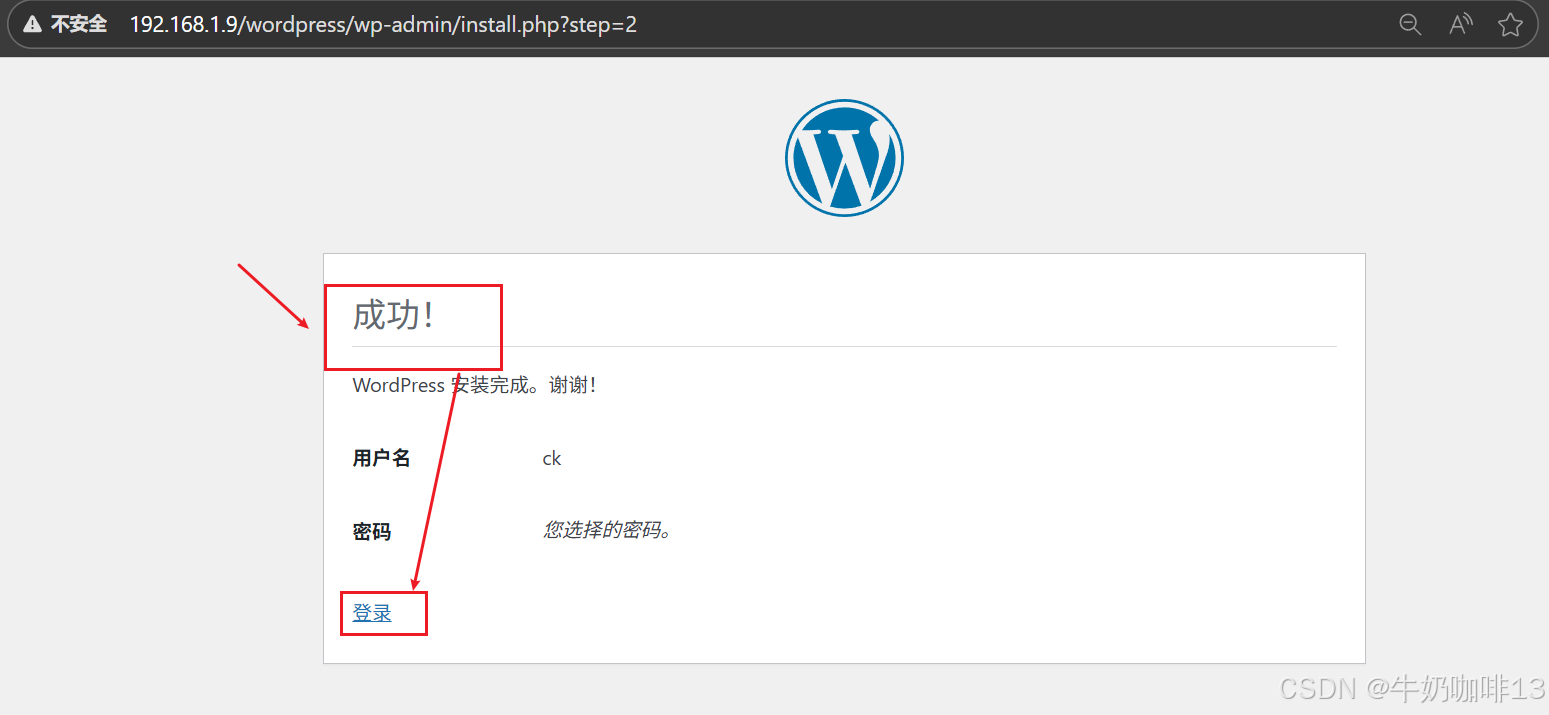Select the URL in the address bar
The image size is (1549, 715).
pyautogui.click(x=383, y=25)
